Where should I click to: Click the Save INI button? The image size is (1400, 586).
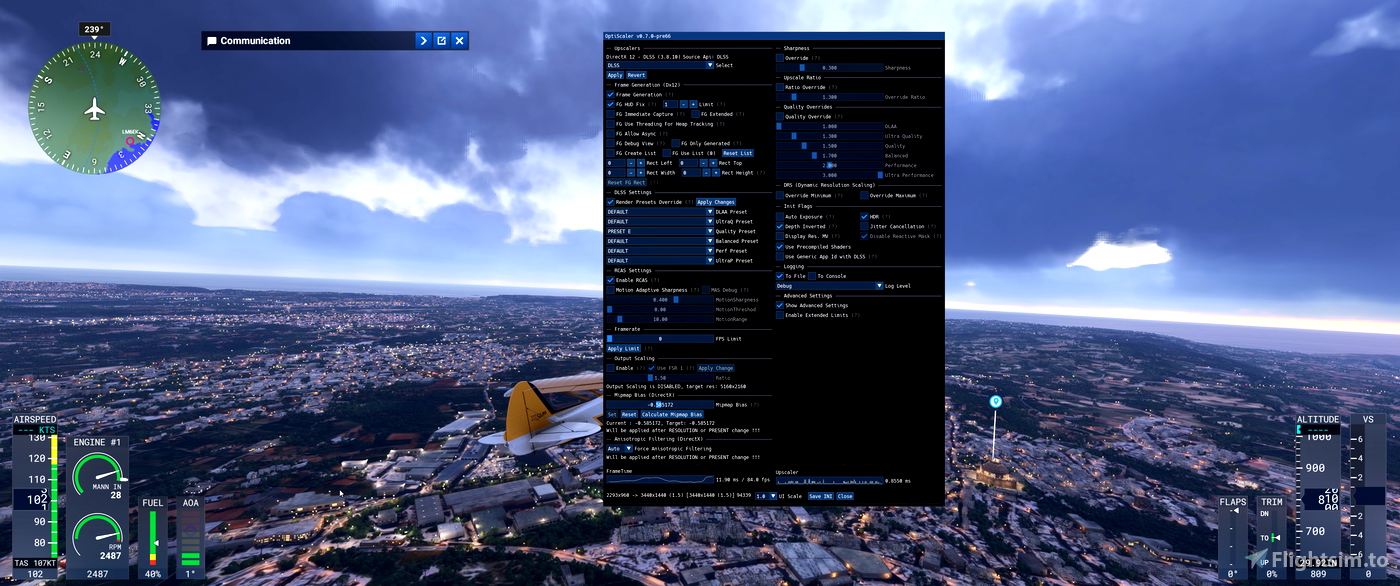(x=820, y=496)
